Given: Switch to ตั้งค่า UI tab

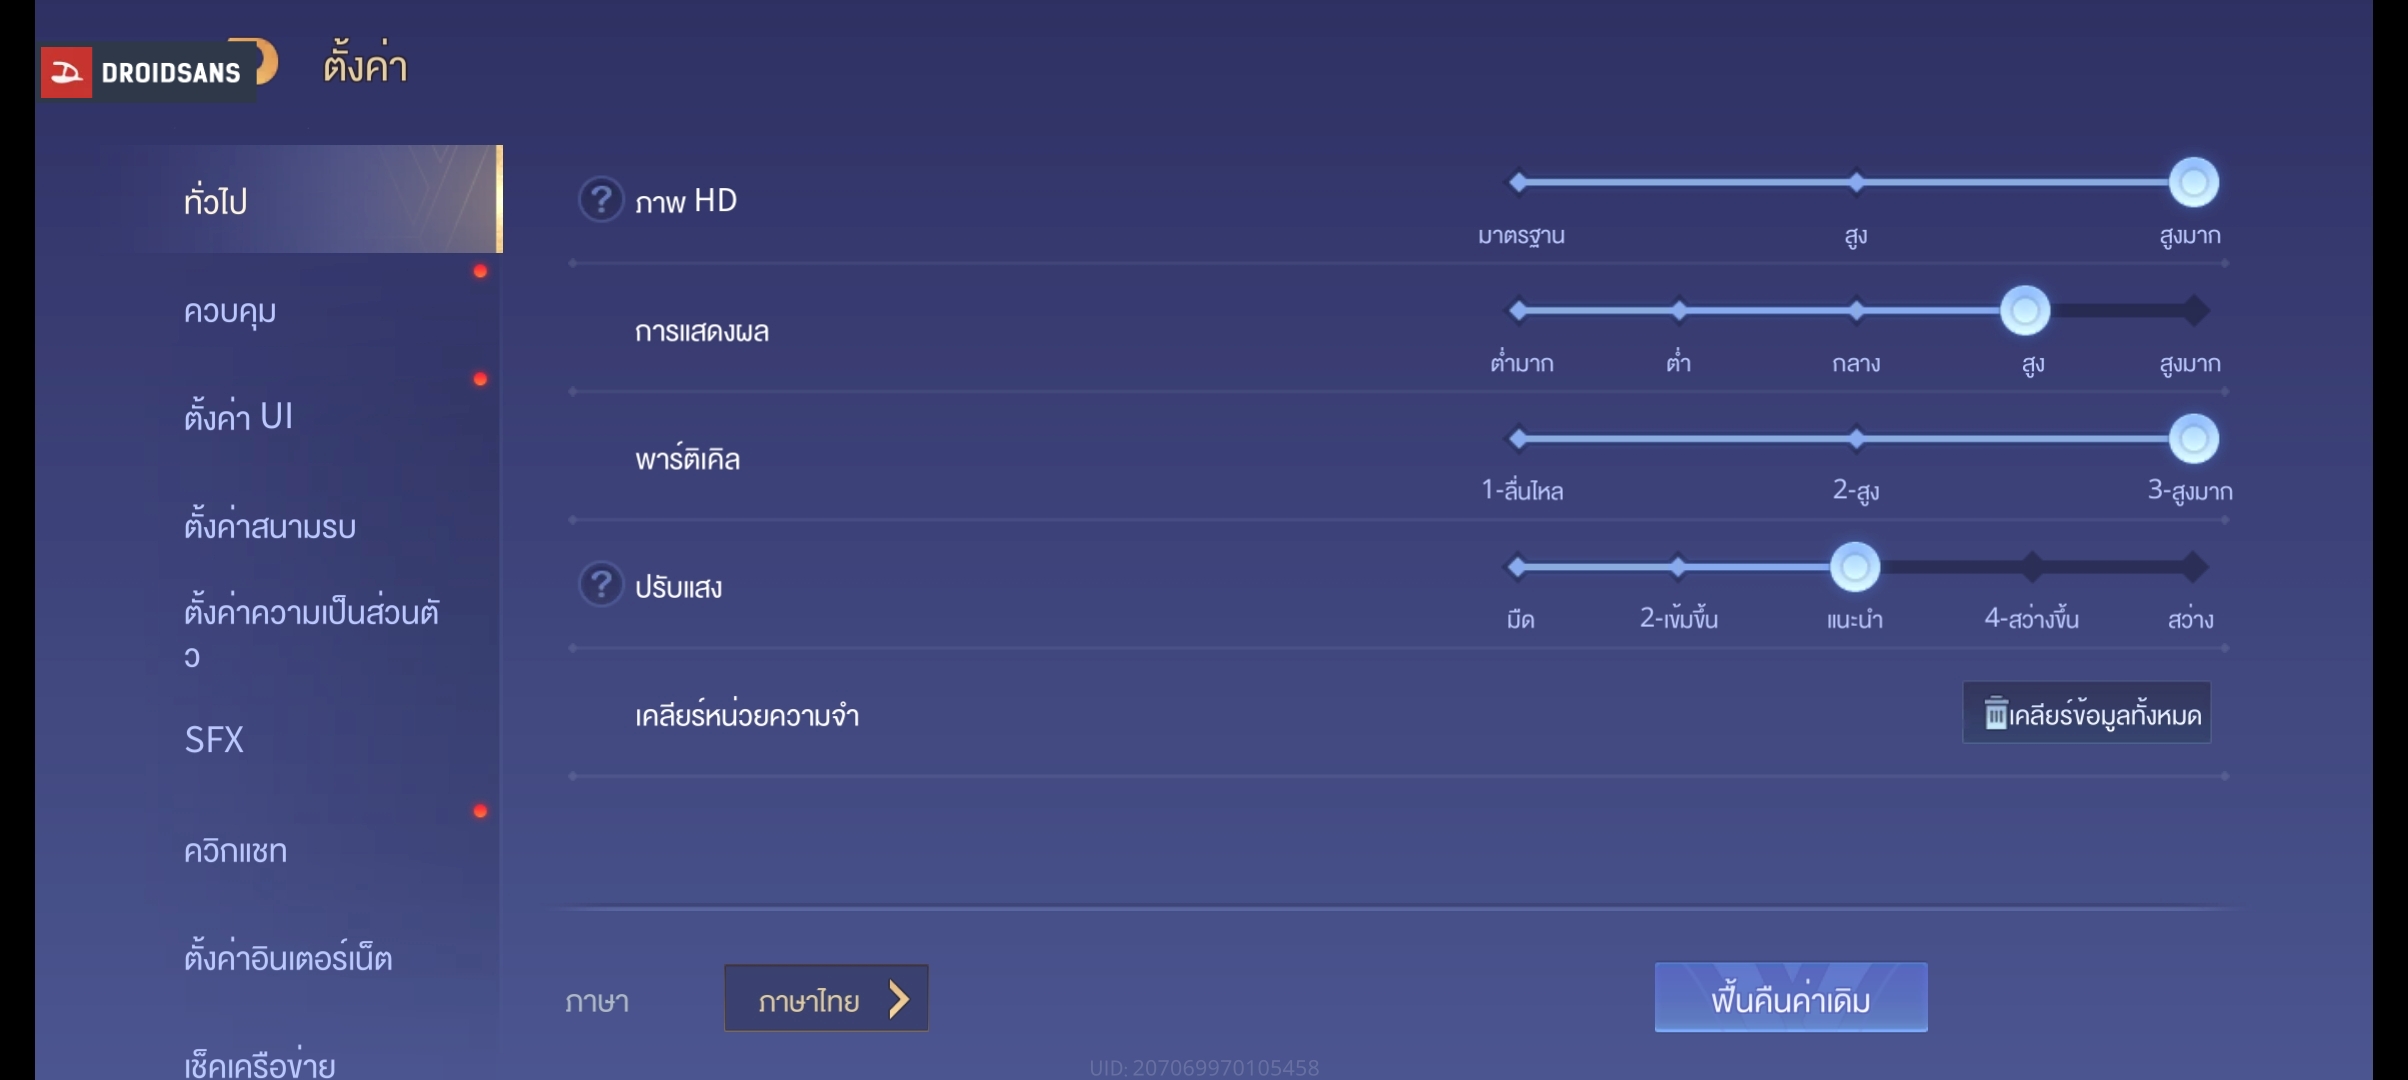Looking at the screenshot, I should coord(238,416).
